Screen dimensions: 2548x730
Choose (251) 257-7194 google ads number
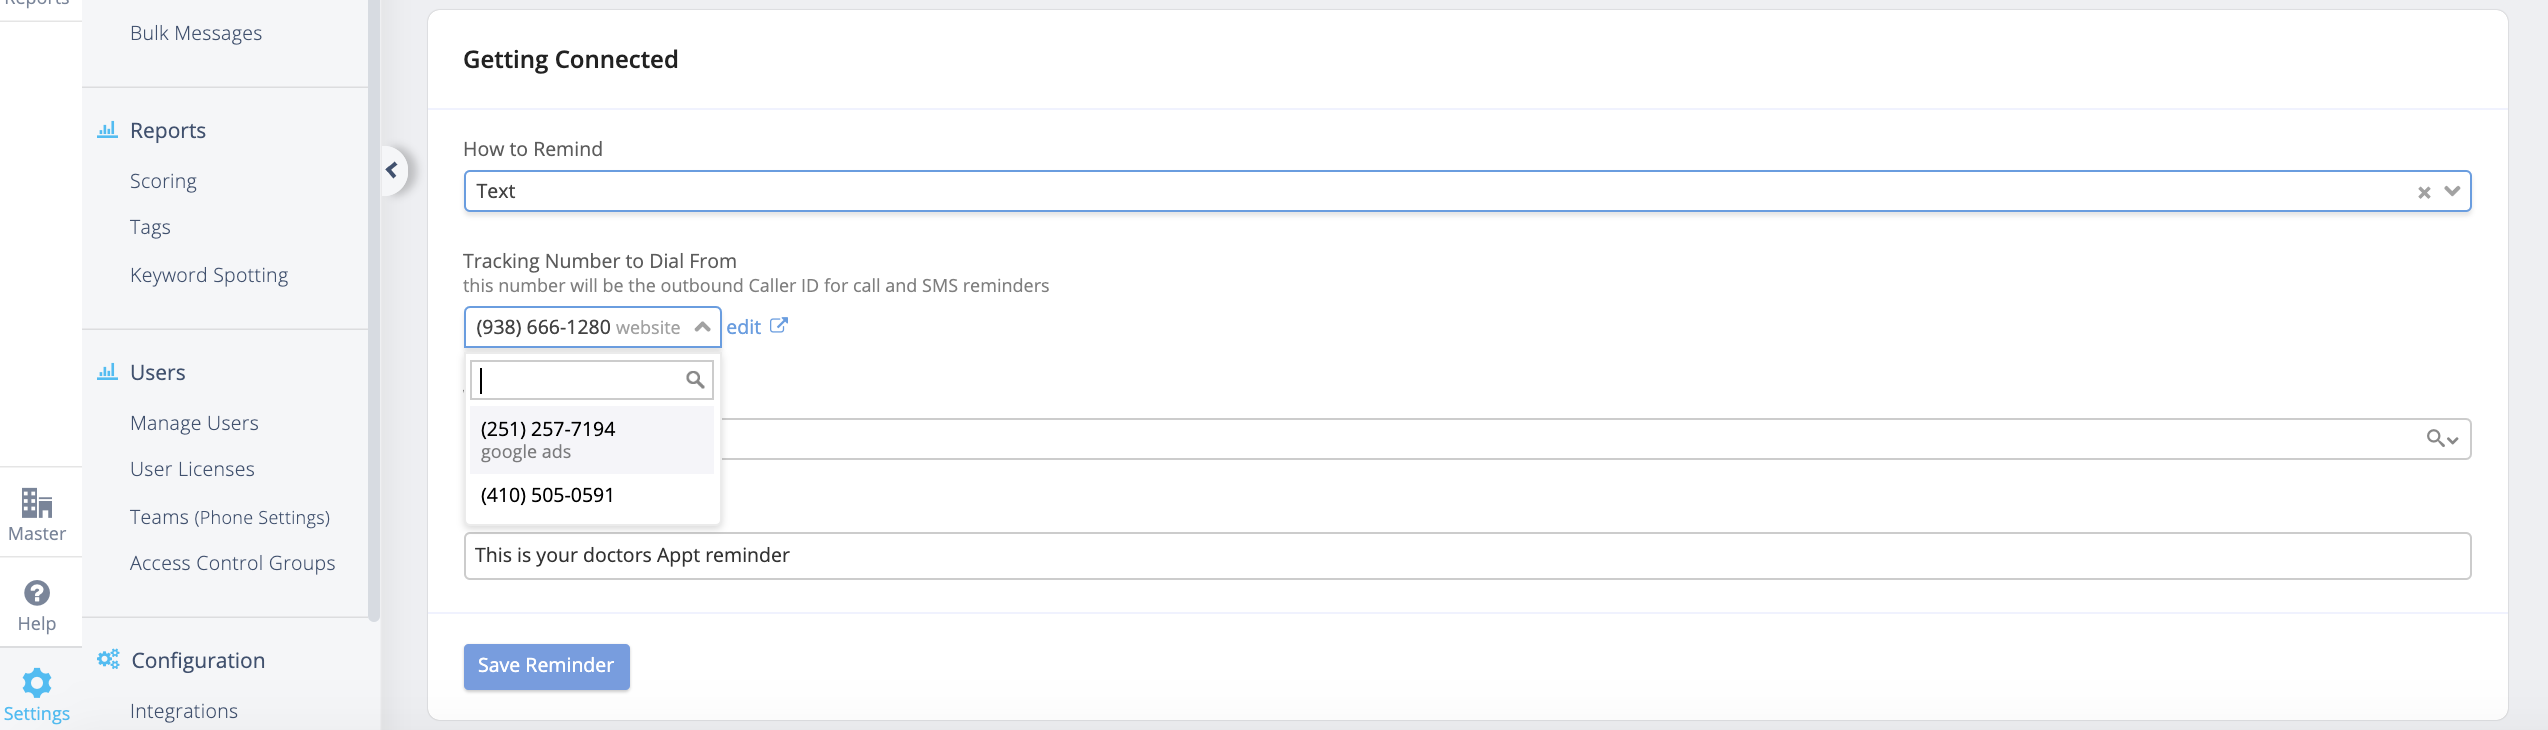[x=592, y=440]
